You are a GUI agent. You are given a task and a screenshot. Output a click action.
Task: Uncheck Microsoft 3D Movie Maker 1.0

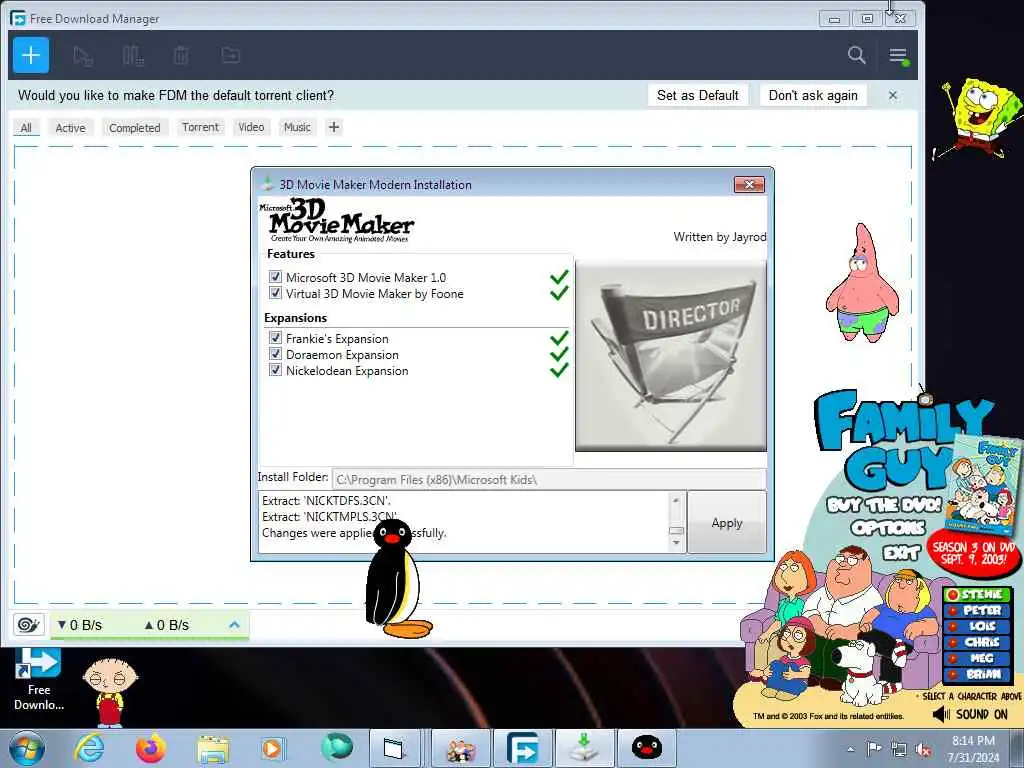tap(276, 277)
